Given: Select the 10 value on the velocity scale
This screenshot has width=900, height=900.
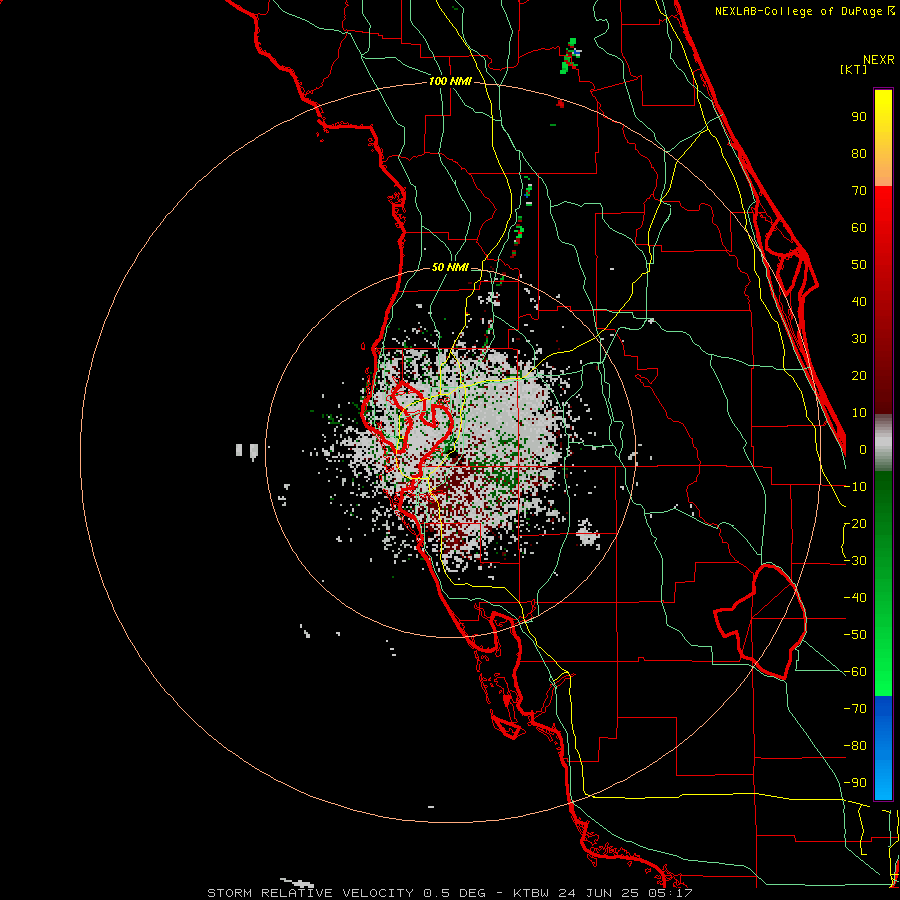Looking at the screenshot, I should (x=859, y=413).
